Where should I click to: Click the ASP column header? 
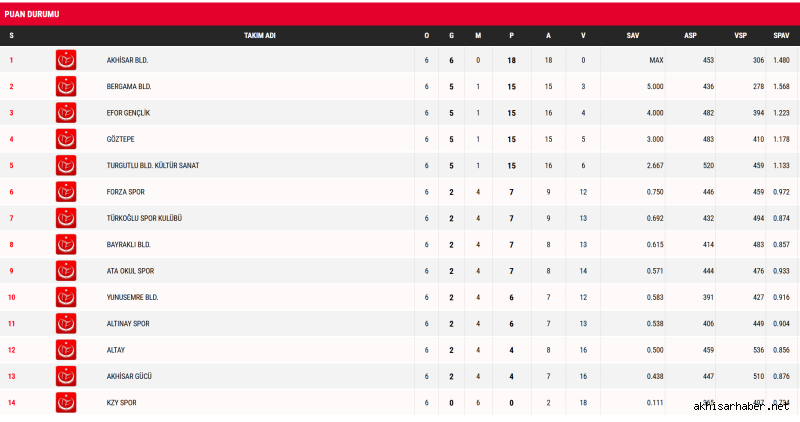(x=690, y=35)
